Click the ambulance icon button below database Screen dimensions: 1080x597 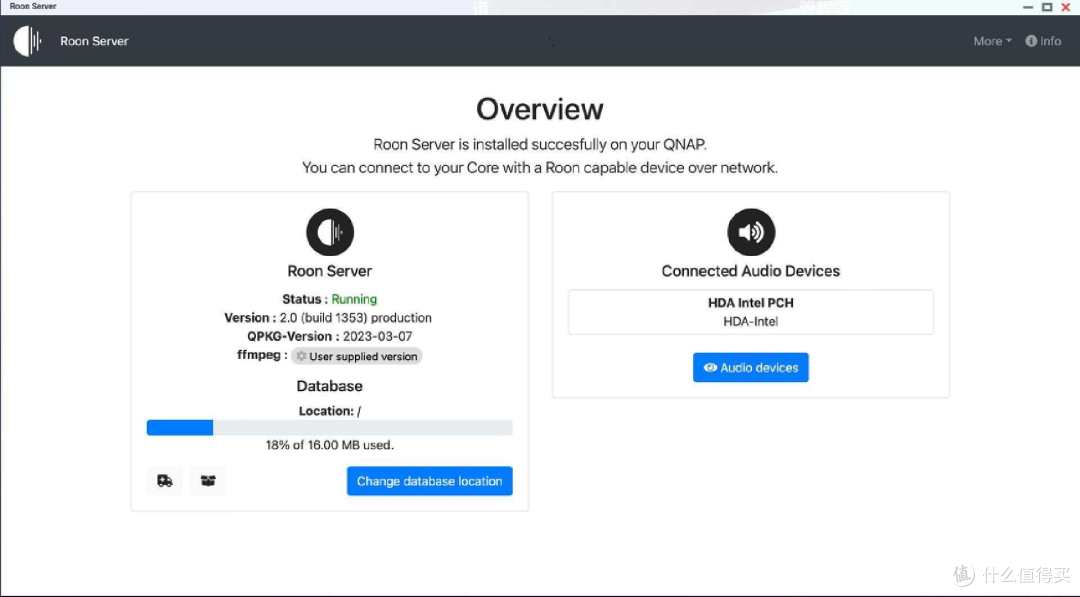[165, 481]
